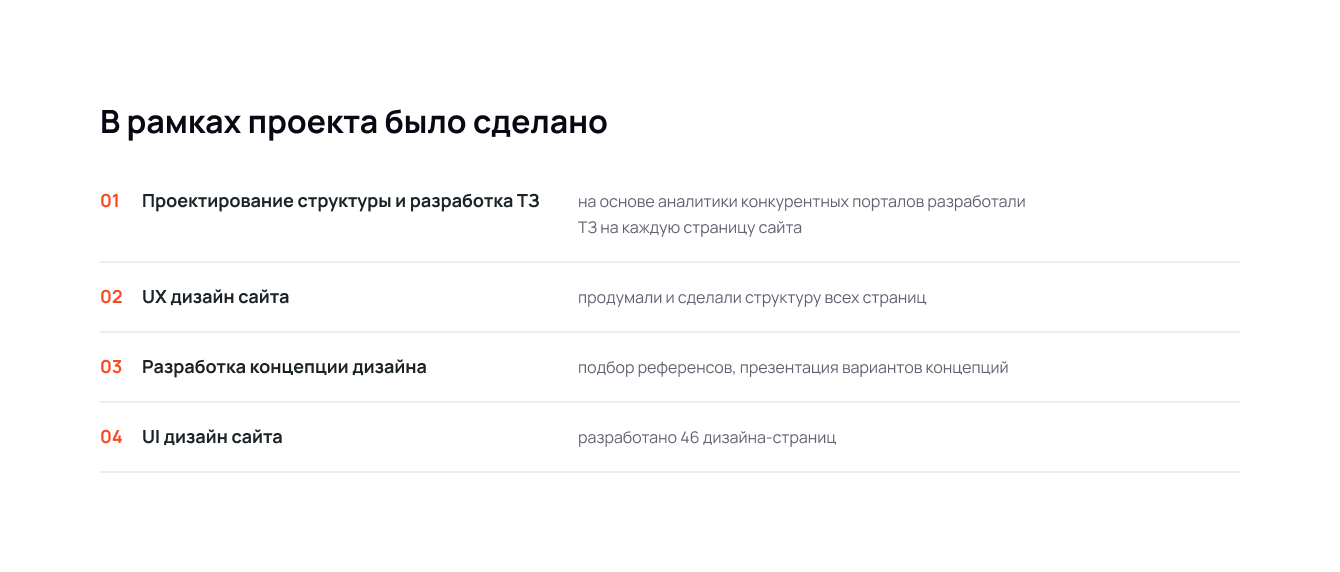
Task: Select the "UX дизайн сайта" title
Action: tap(215, 297)
